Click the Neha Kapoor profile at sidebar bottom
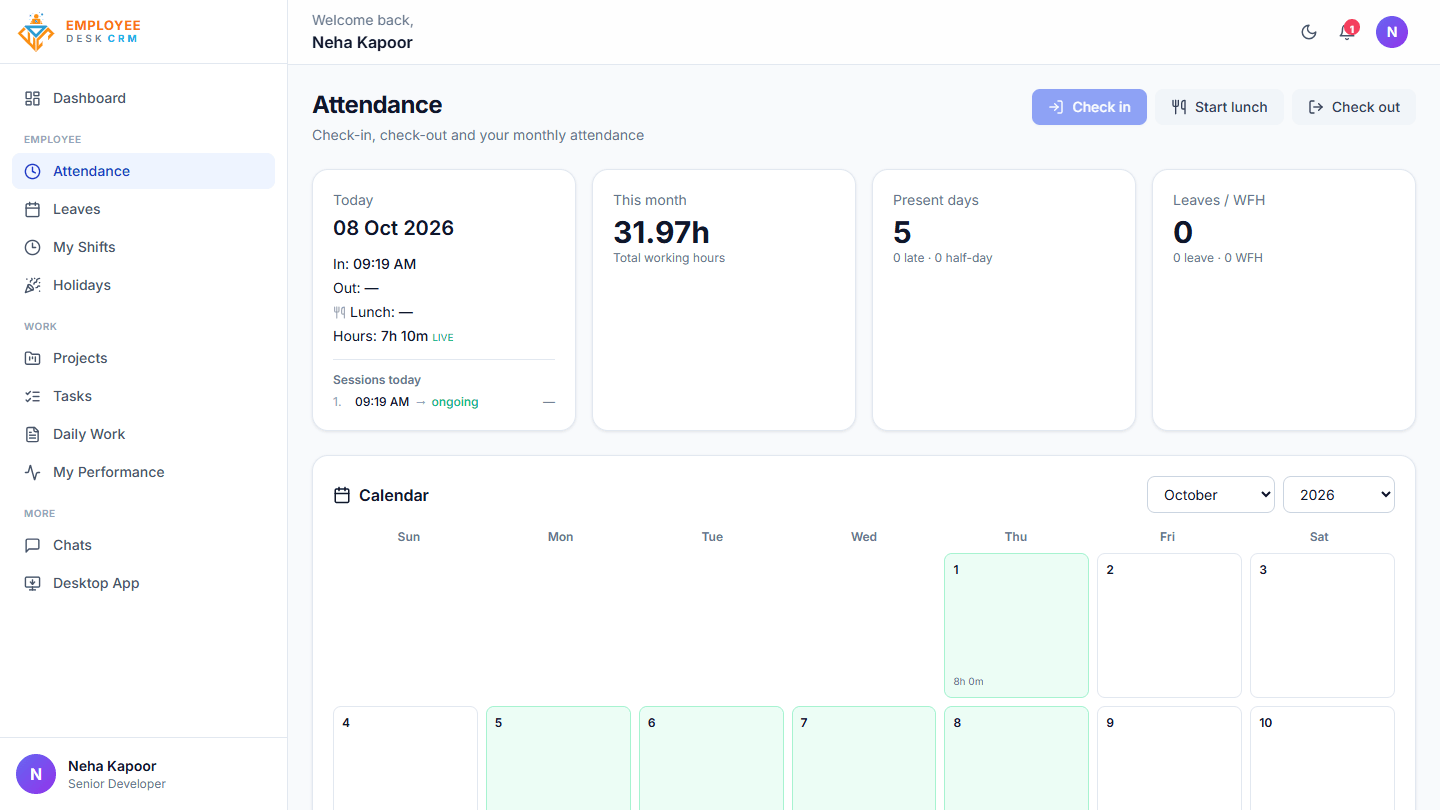Viewport: 1440px width, 810px height. click(143, 774)
